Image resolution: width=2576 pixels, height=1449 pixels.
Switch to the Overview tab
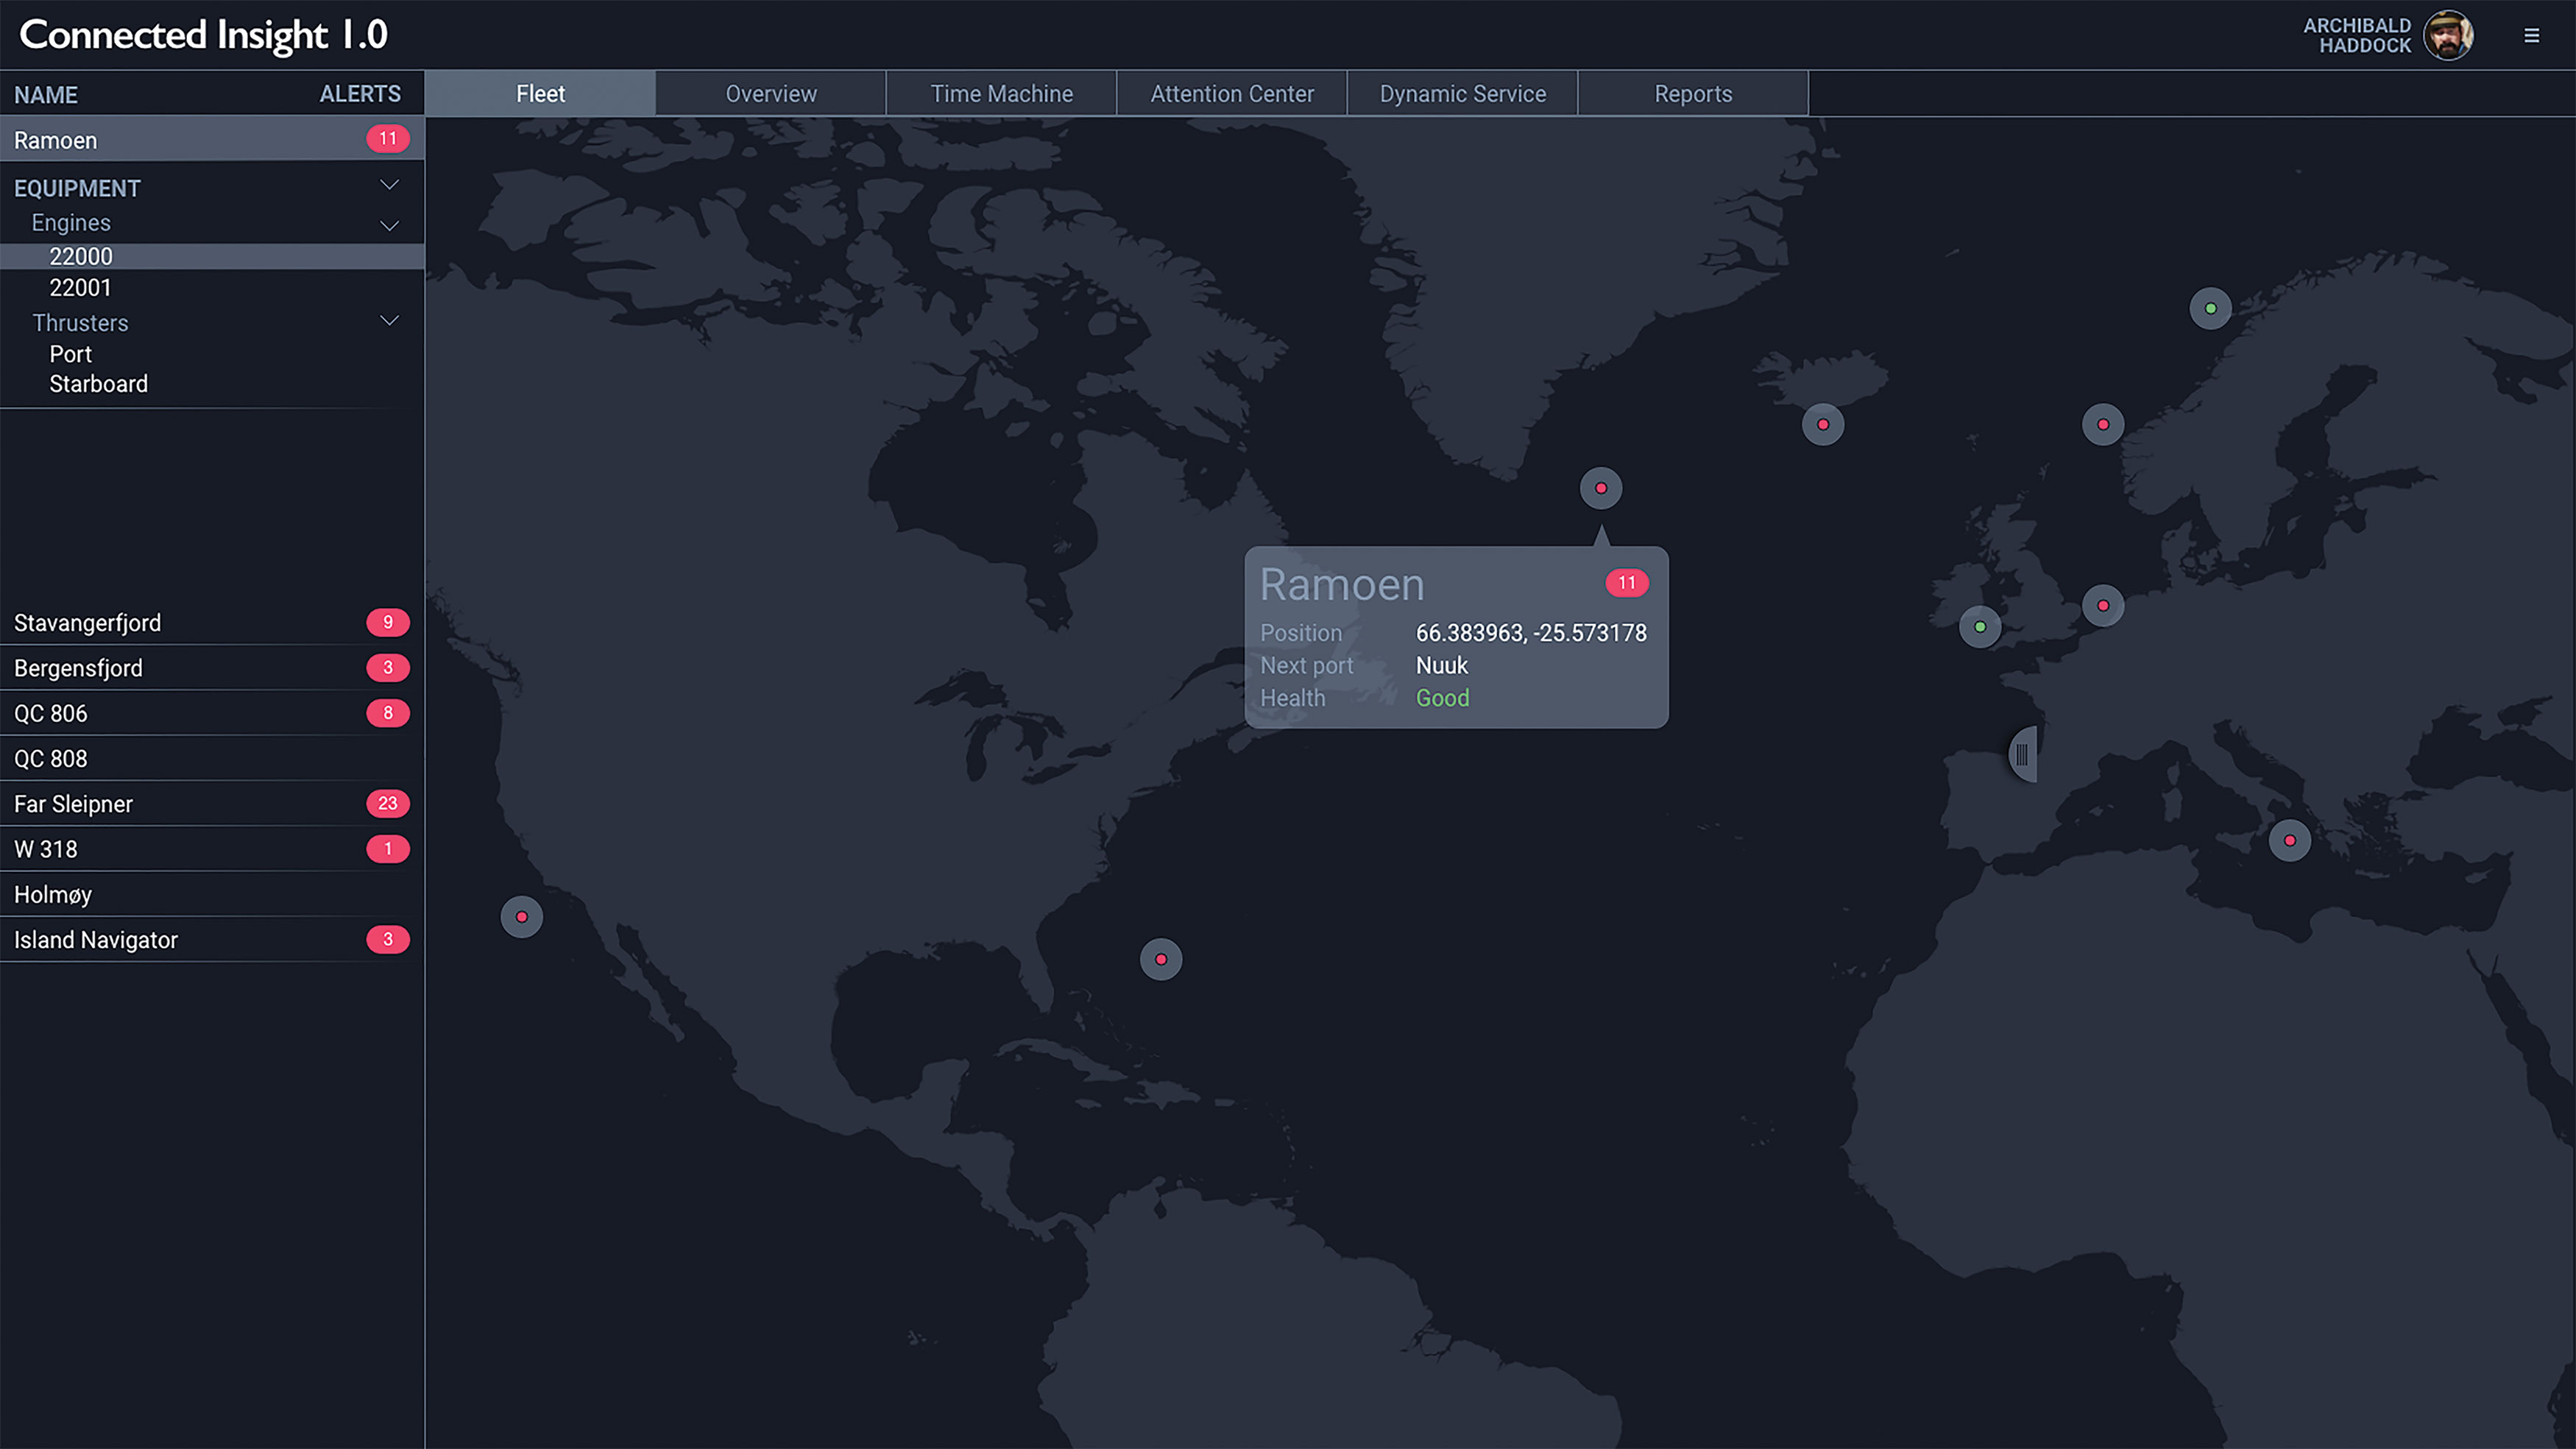tap(770, 93)
